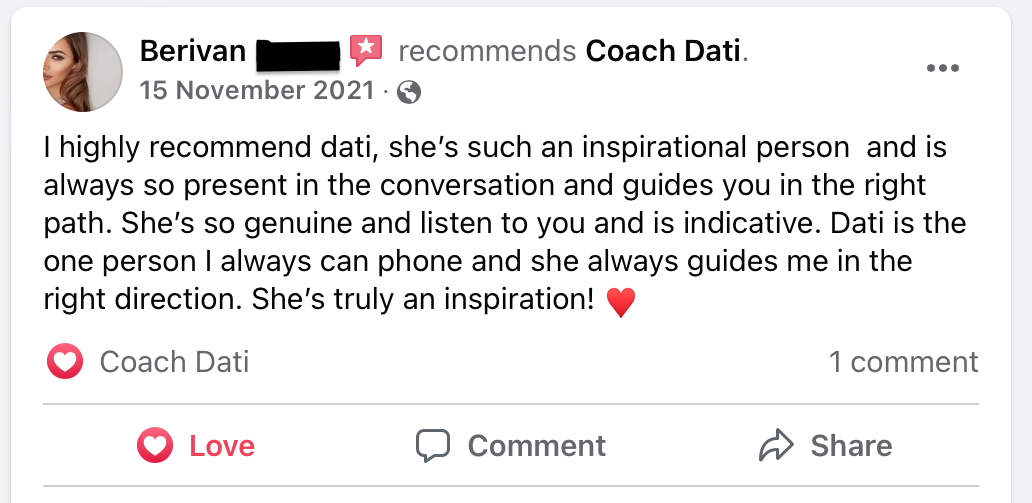1032x503 pixels.
Task: Click the red heart emoji in post text
Action: [x=621, y=301]
